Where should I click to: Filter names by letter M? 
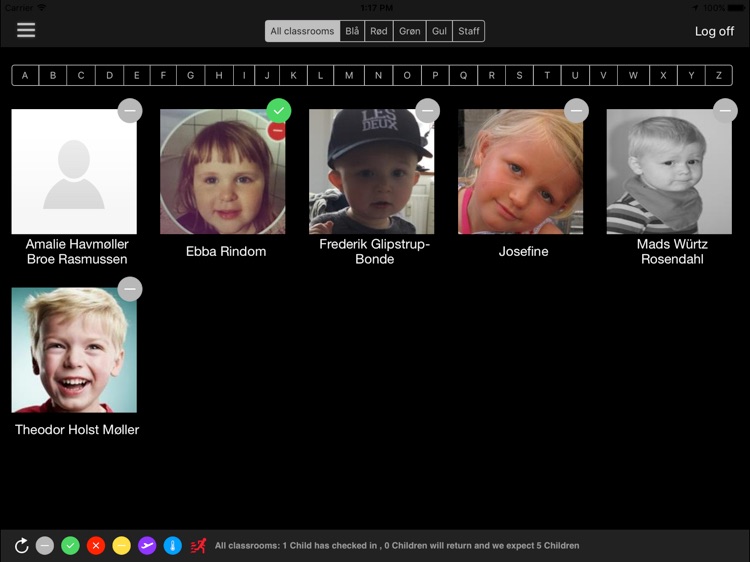[x=349, y=76]
